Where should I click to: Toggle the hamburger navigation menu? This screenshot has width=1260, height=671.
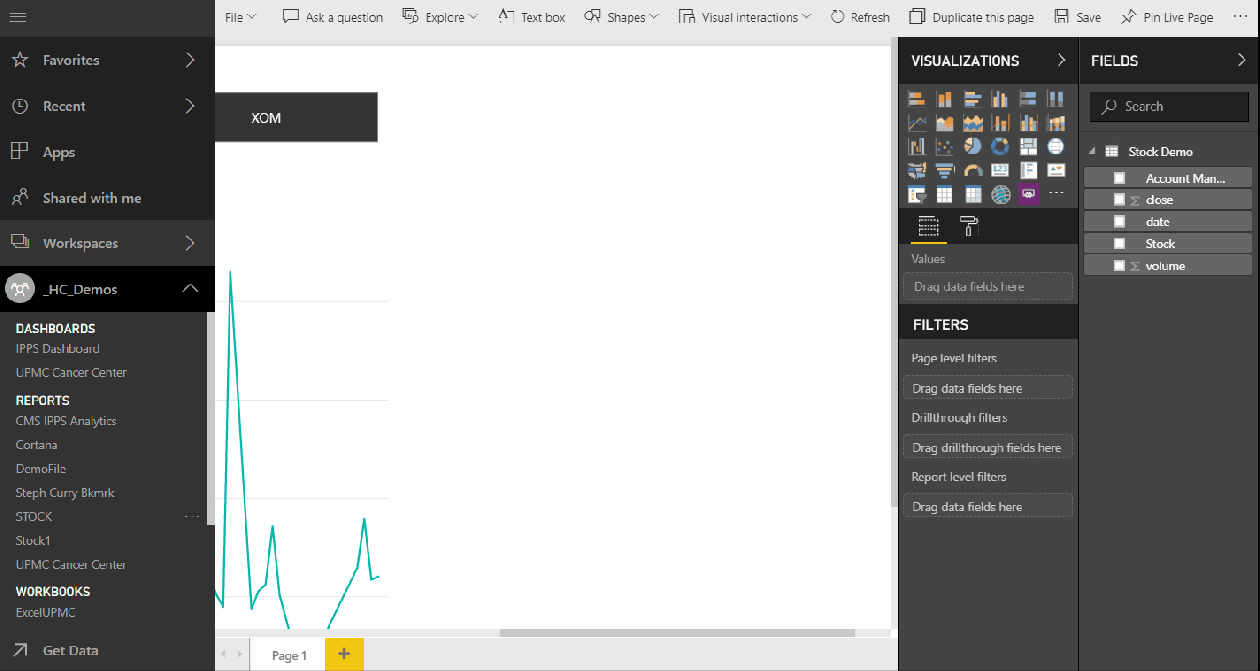[17, 17]
